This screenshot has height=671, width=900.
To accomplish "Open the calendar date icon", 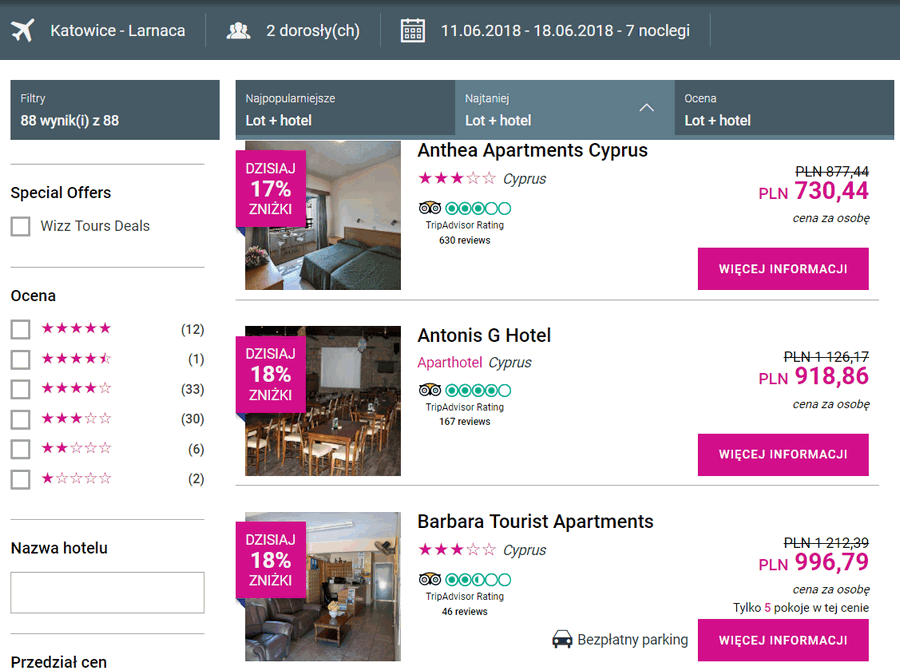I will (412, 30).
